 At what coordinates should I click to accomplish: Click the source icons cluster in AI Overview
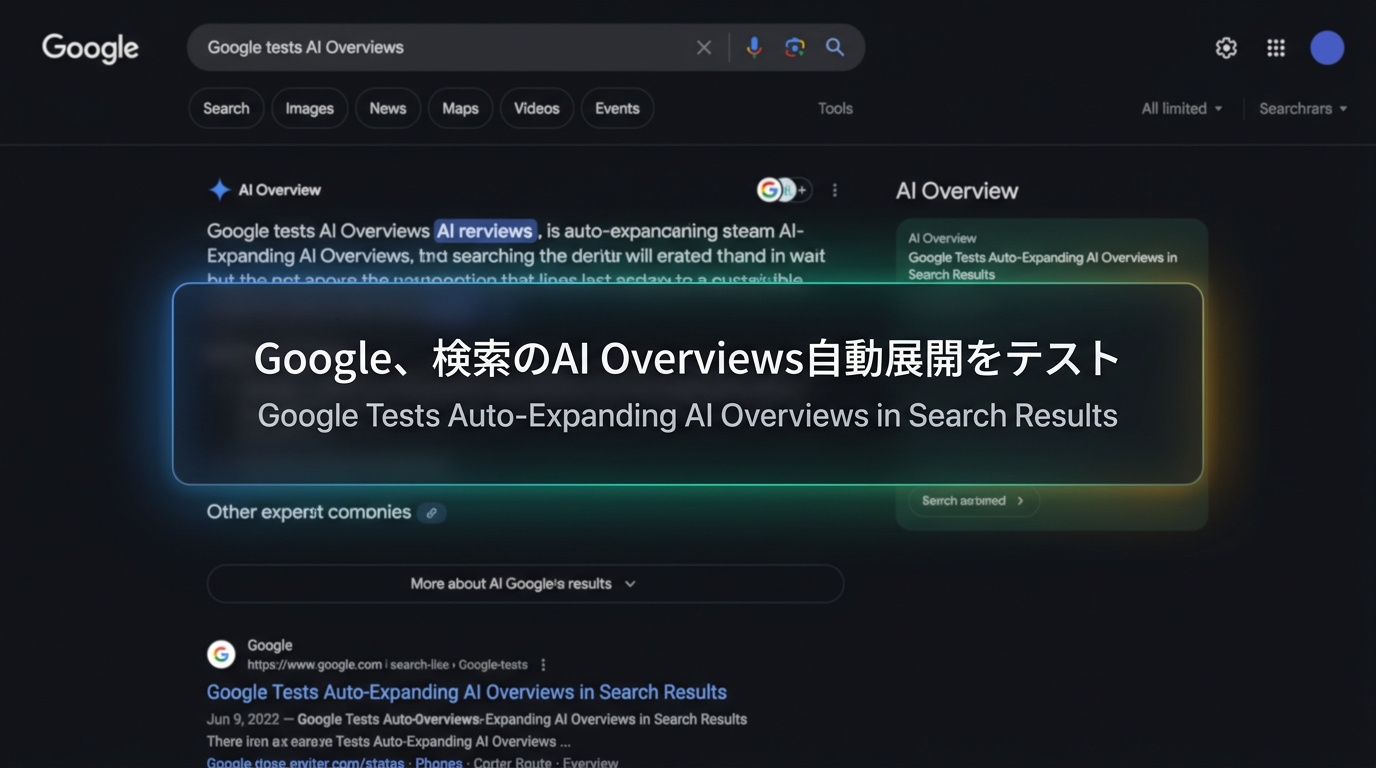pyautogui.click(x=784, y=190)
